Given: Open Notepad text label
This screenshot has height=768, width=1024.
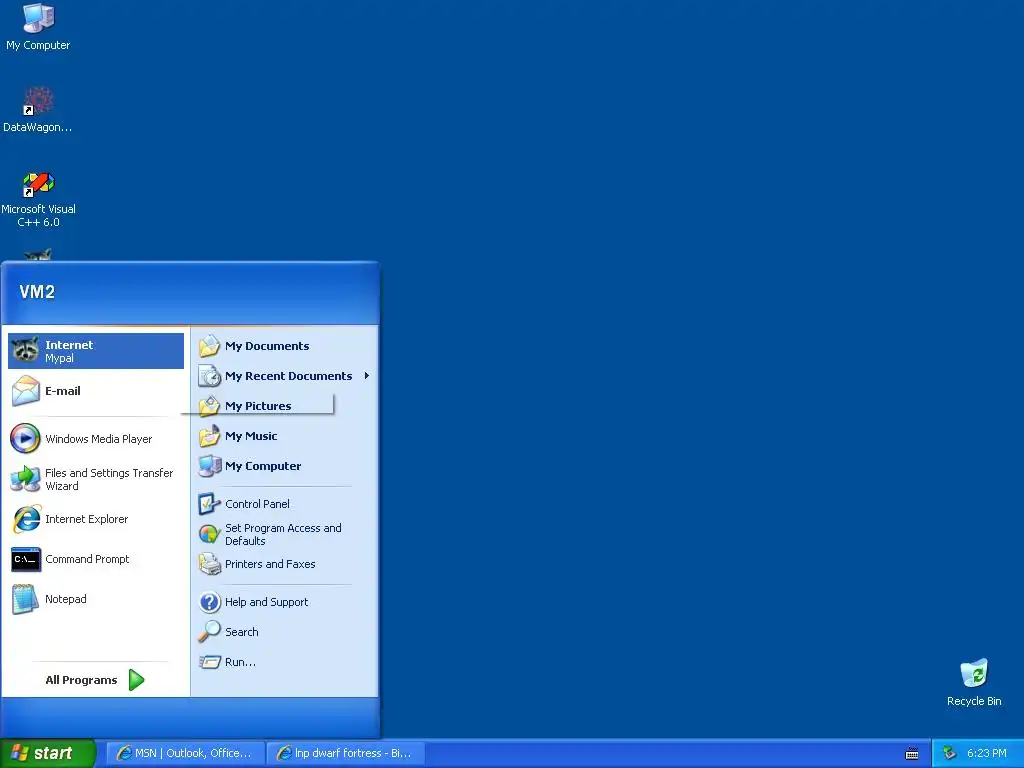Looking at the screenshot, I should 65,599.
